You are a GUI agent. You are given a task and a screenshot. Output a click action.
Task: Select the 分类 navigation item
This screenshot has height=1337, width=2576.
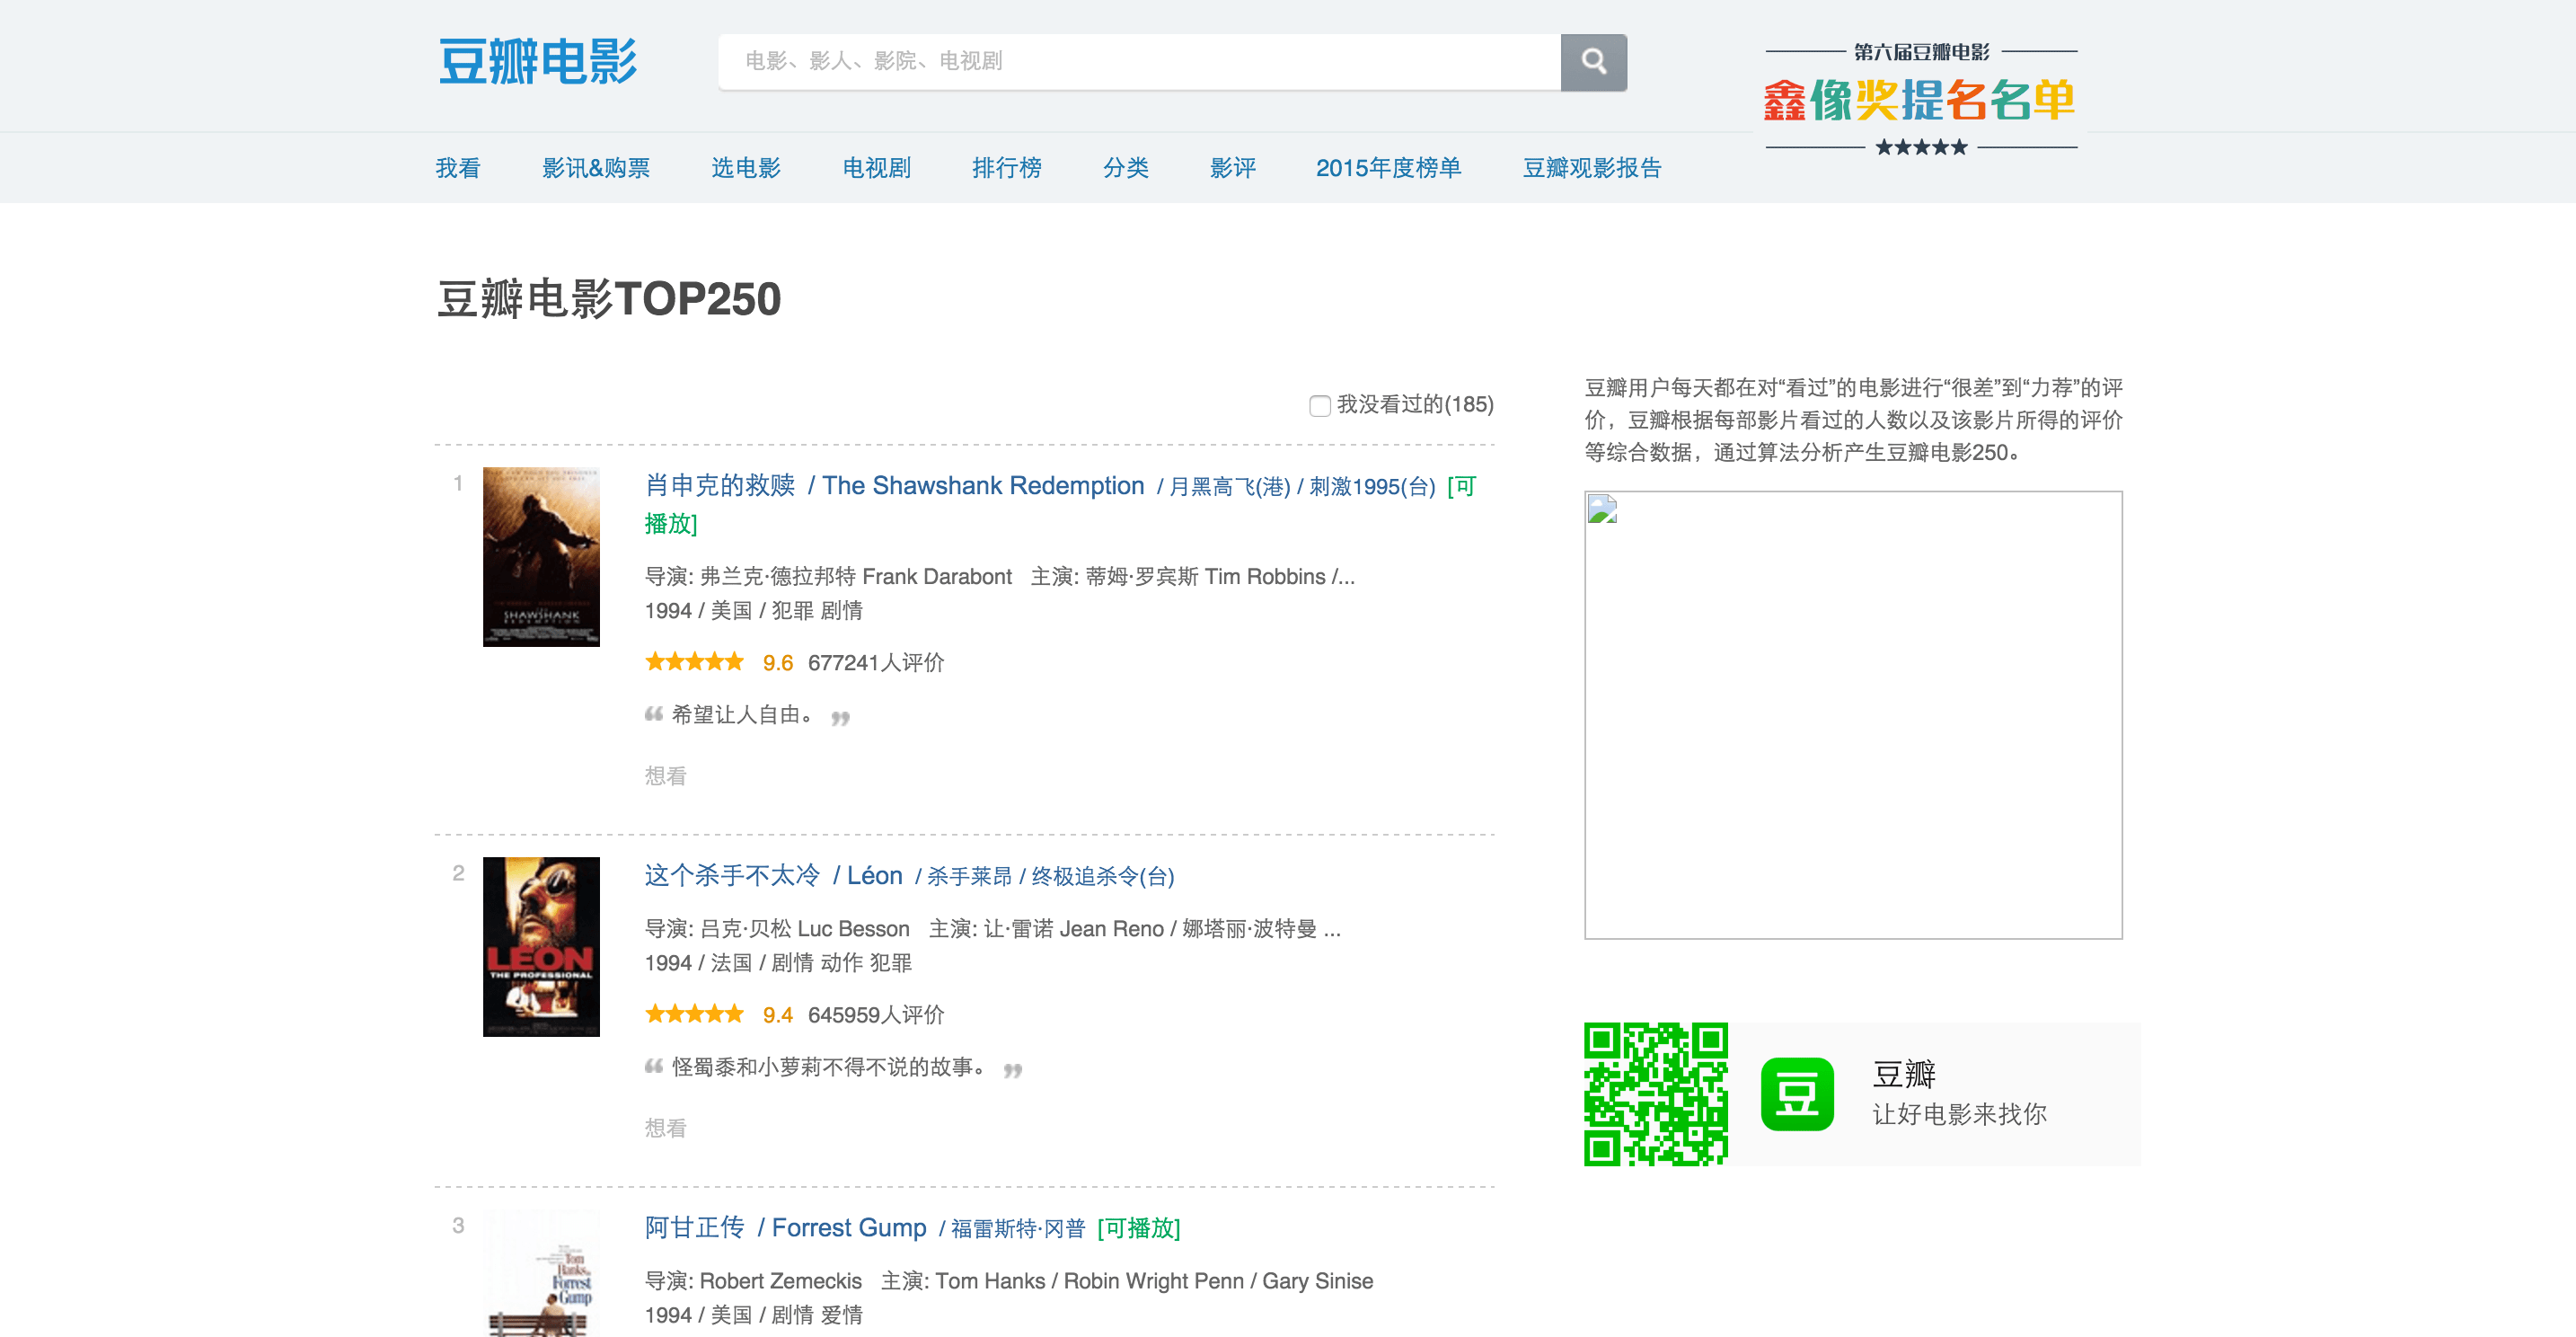click(x=1125, y=168)
